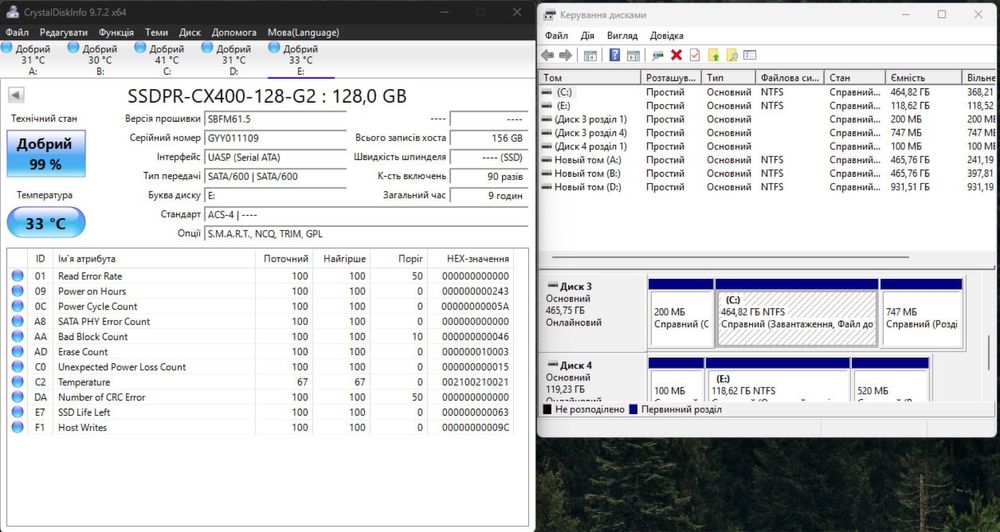Viewport: 1000px width, 532px height.
Task: Click the CrystalDiskInfo title bar app icon
Action: pos(12,11)
